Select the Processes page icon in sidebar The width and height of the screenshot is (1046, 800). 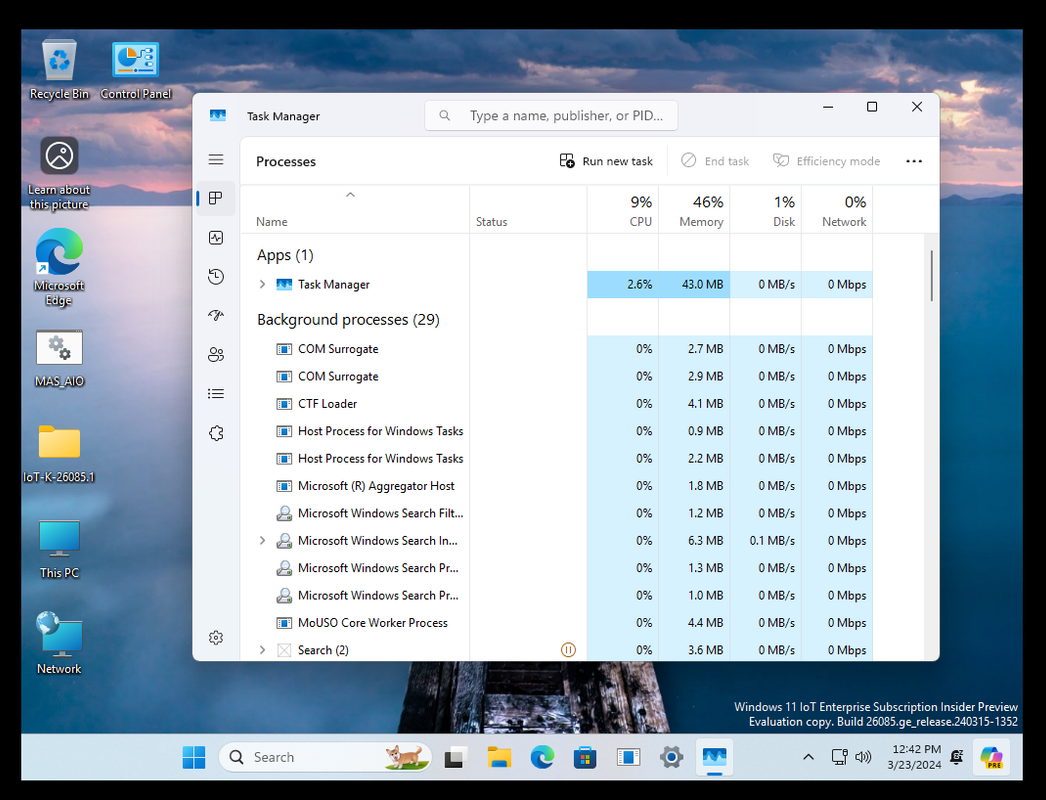coord(215,198)
